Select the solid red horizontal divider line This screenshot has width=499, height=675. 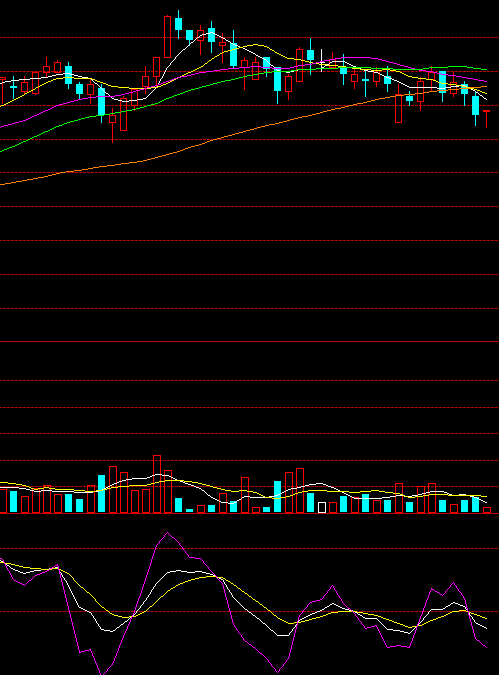tap(249, 341)
